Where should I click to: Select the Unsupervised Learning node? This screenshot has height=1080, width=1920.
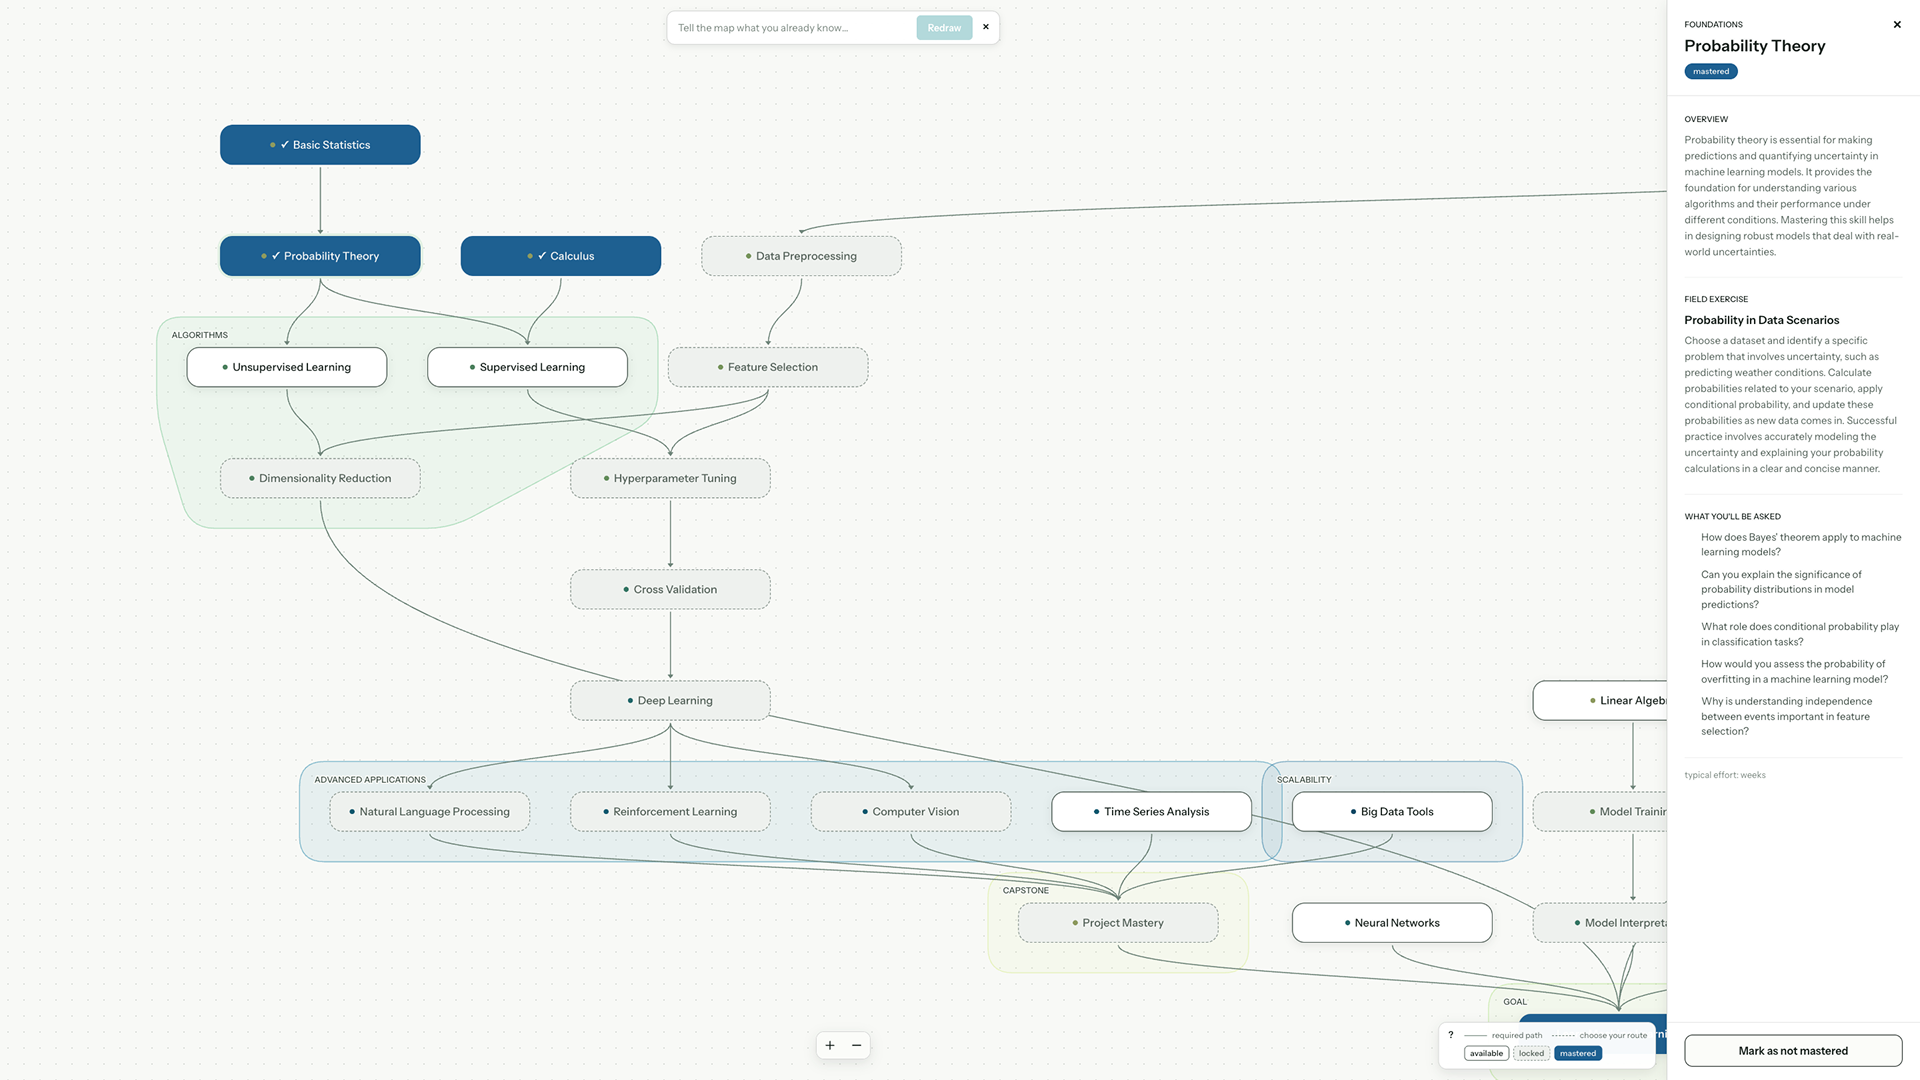pyautogui.click(x=287, y=367)
